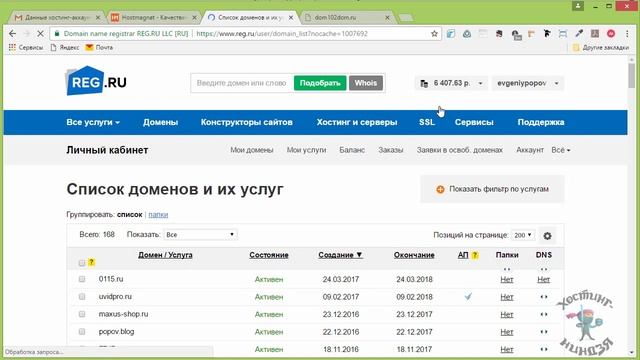Click the Whois button

point(366,83)
